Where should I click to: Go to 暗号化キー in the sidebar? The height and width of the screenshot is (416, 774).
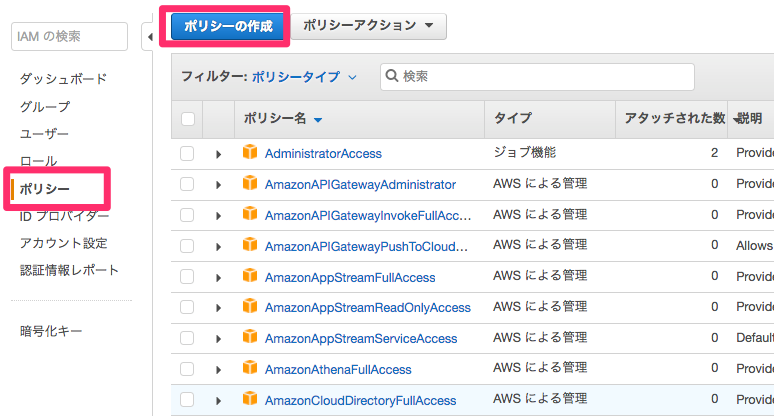coord(51,331)
